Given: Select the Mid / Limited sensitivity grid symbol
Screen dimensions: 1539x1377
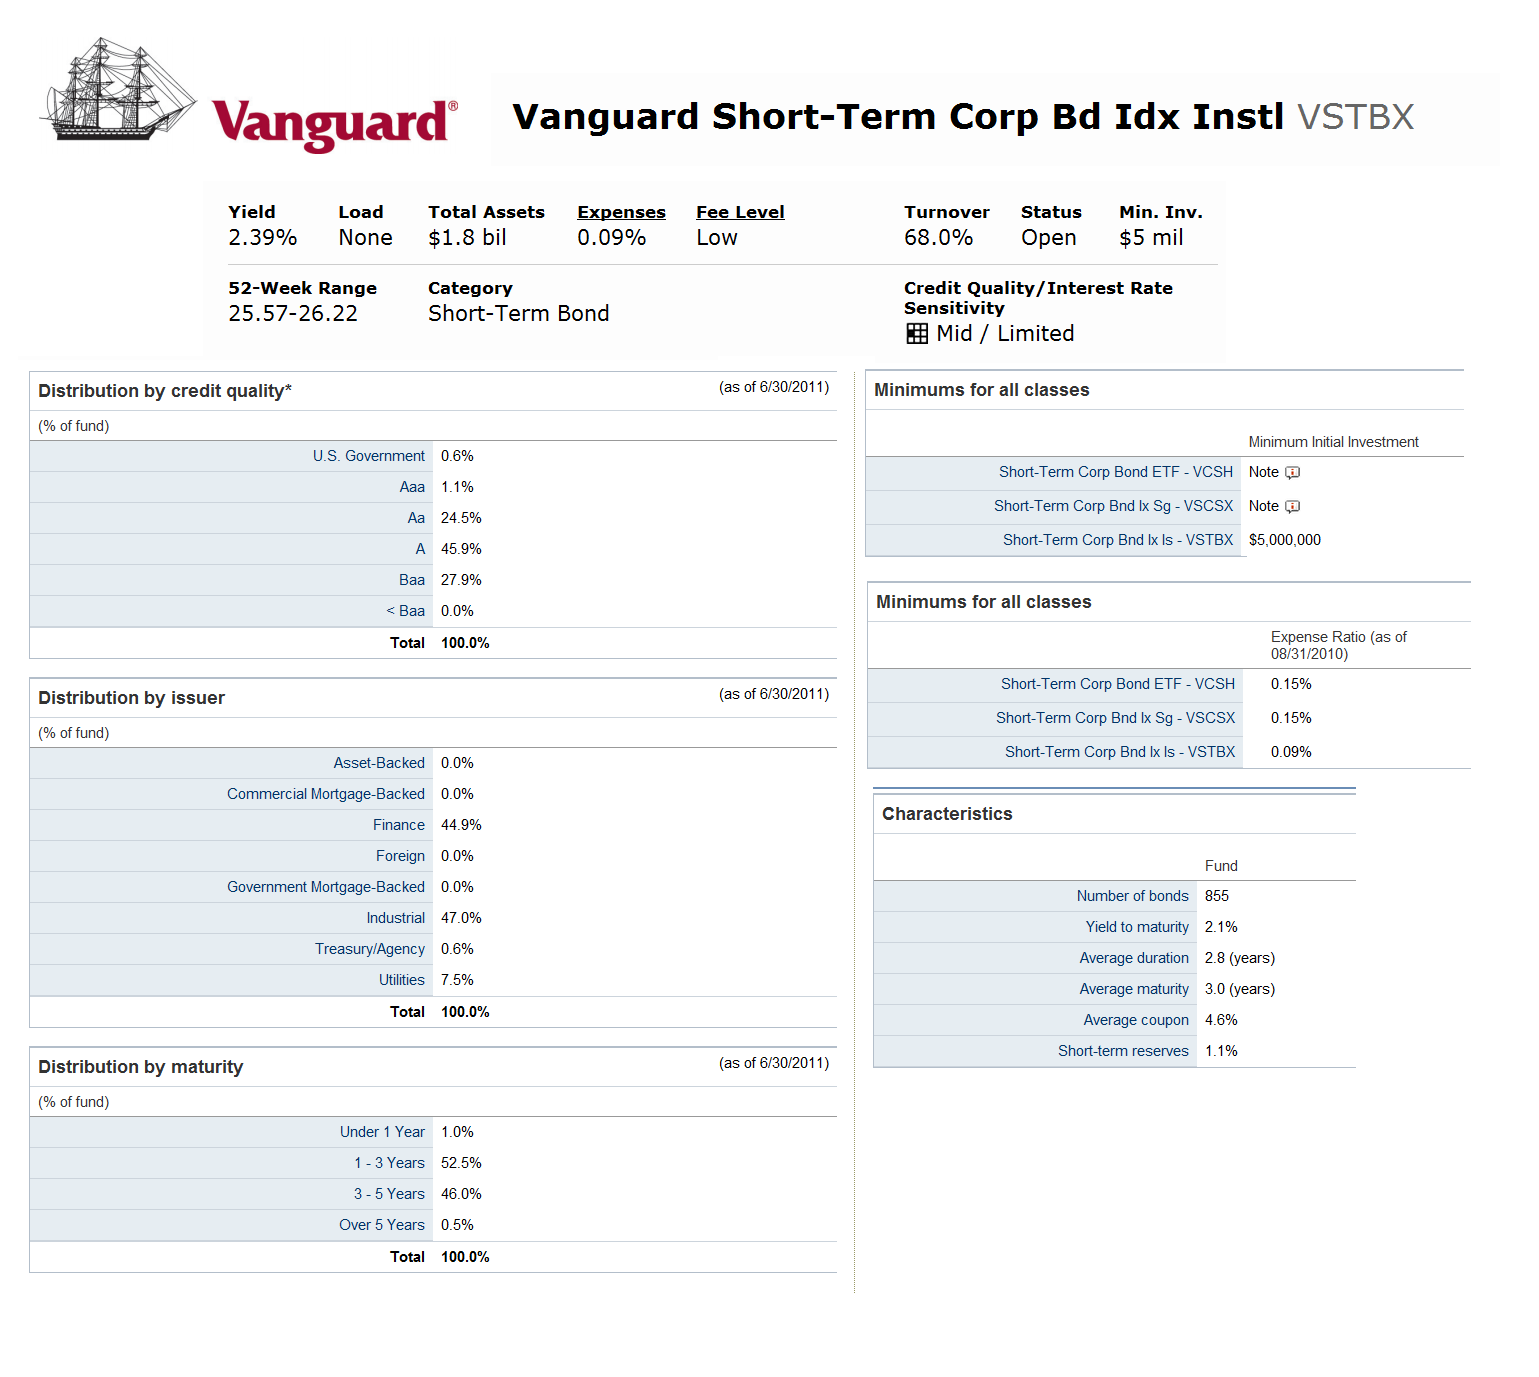Looking at the screenshot, I should (916, 334).
